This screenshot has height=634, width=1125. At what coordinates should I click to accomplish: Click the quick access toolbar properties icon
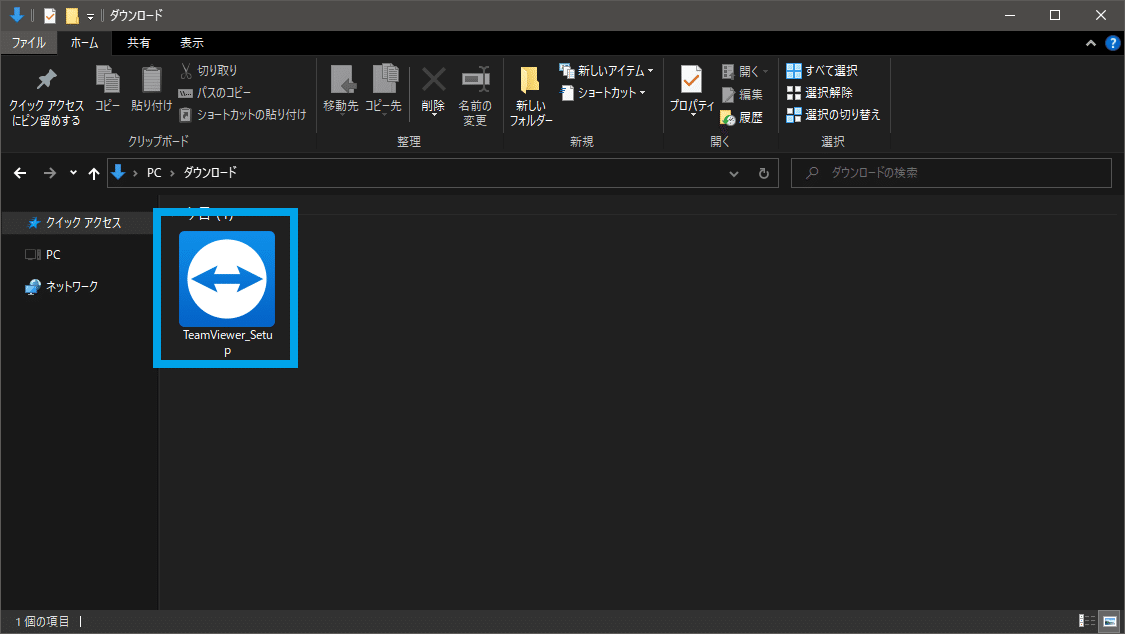50,15
